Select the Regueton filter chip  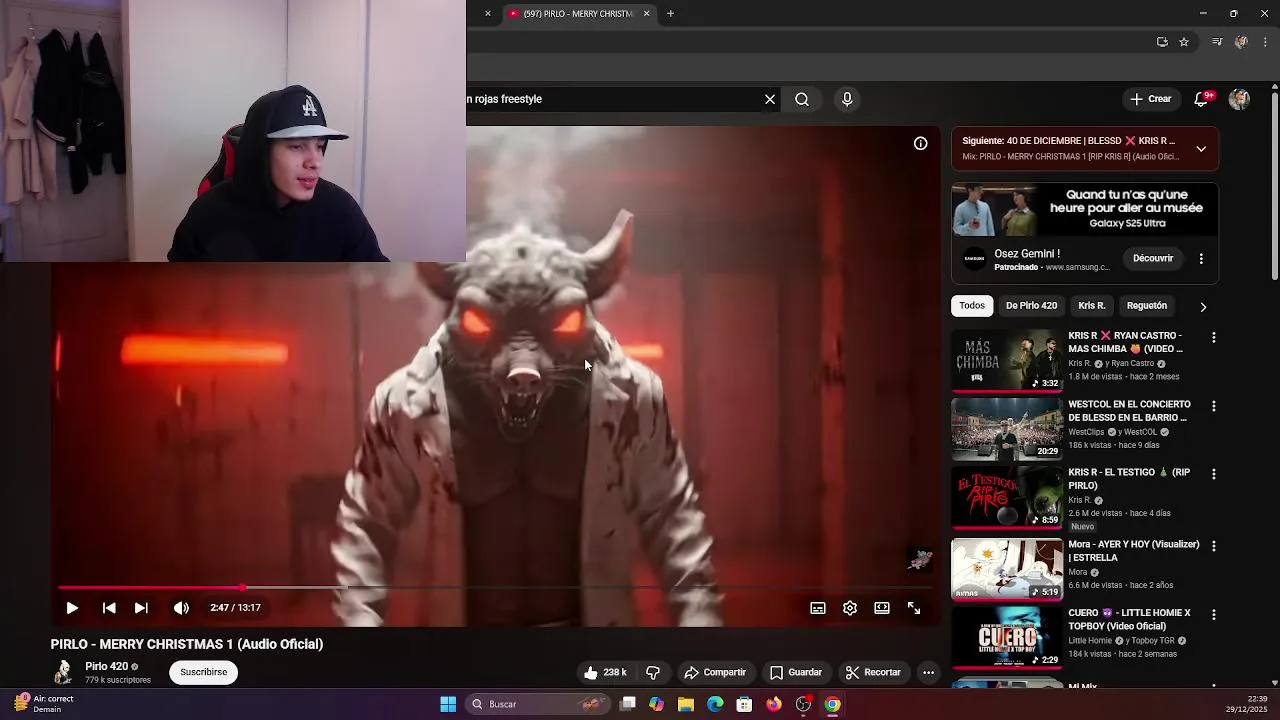click(x=1147, y=306)
